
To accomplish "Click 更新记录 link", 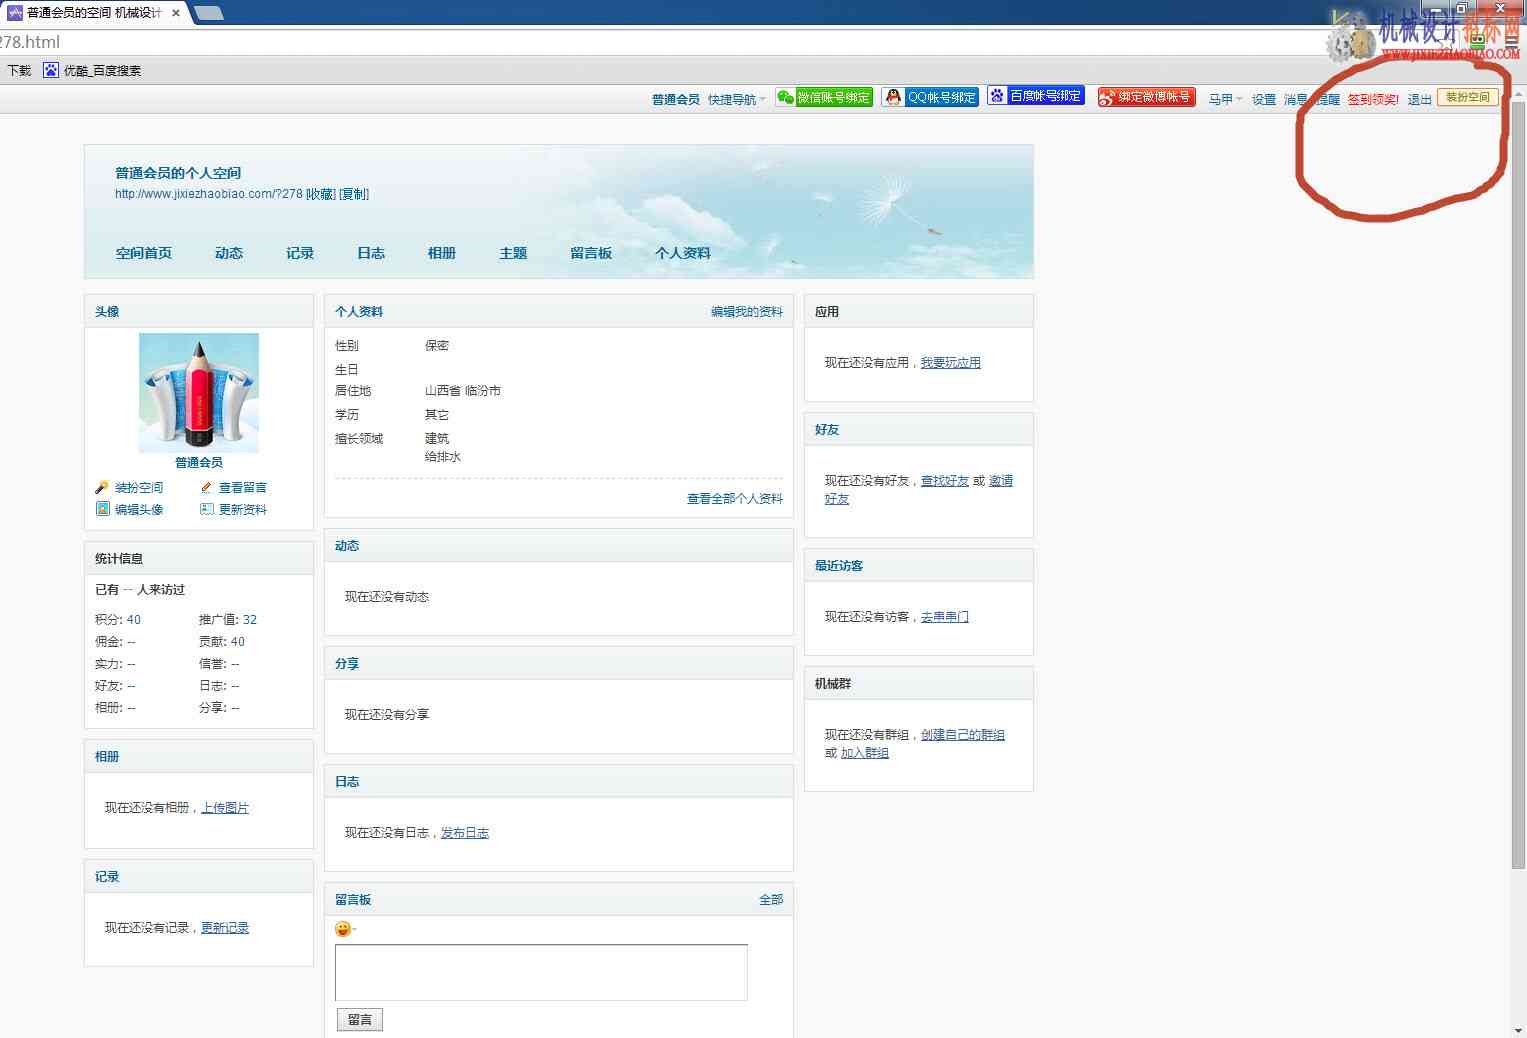I will 225,927.
